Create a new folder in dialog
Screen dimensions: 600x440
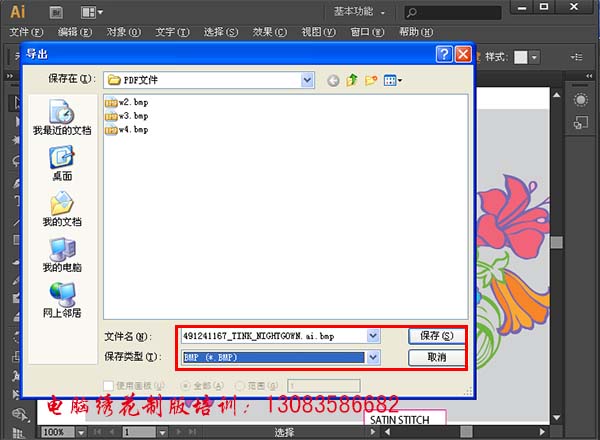[x=371, y=80]
